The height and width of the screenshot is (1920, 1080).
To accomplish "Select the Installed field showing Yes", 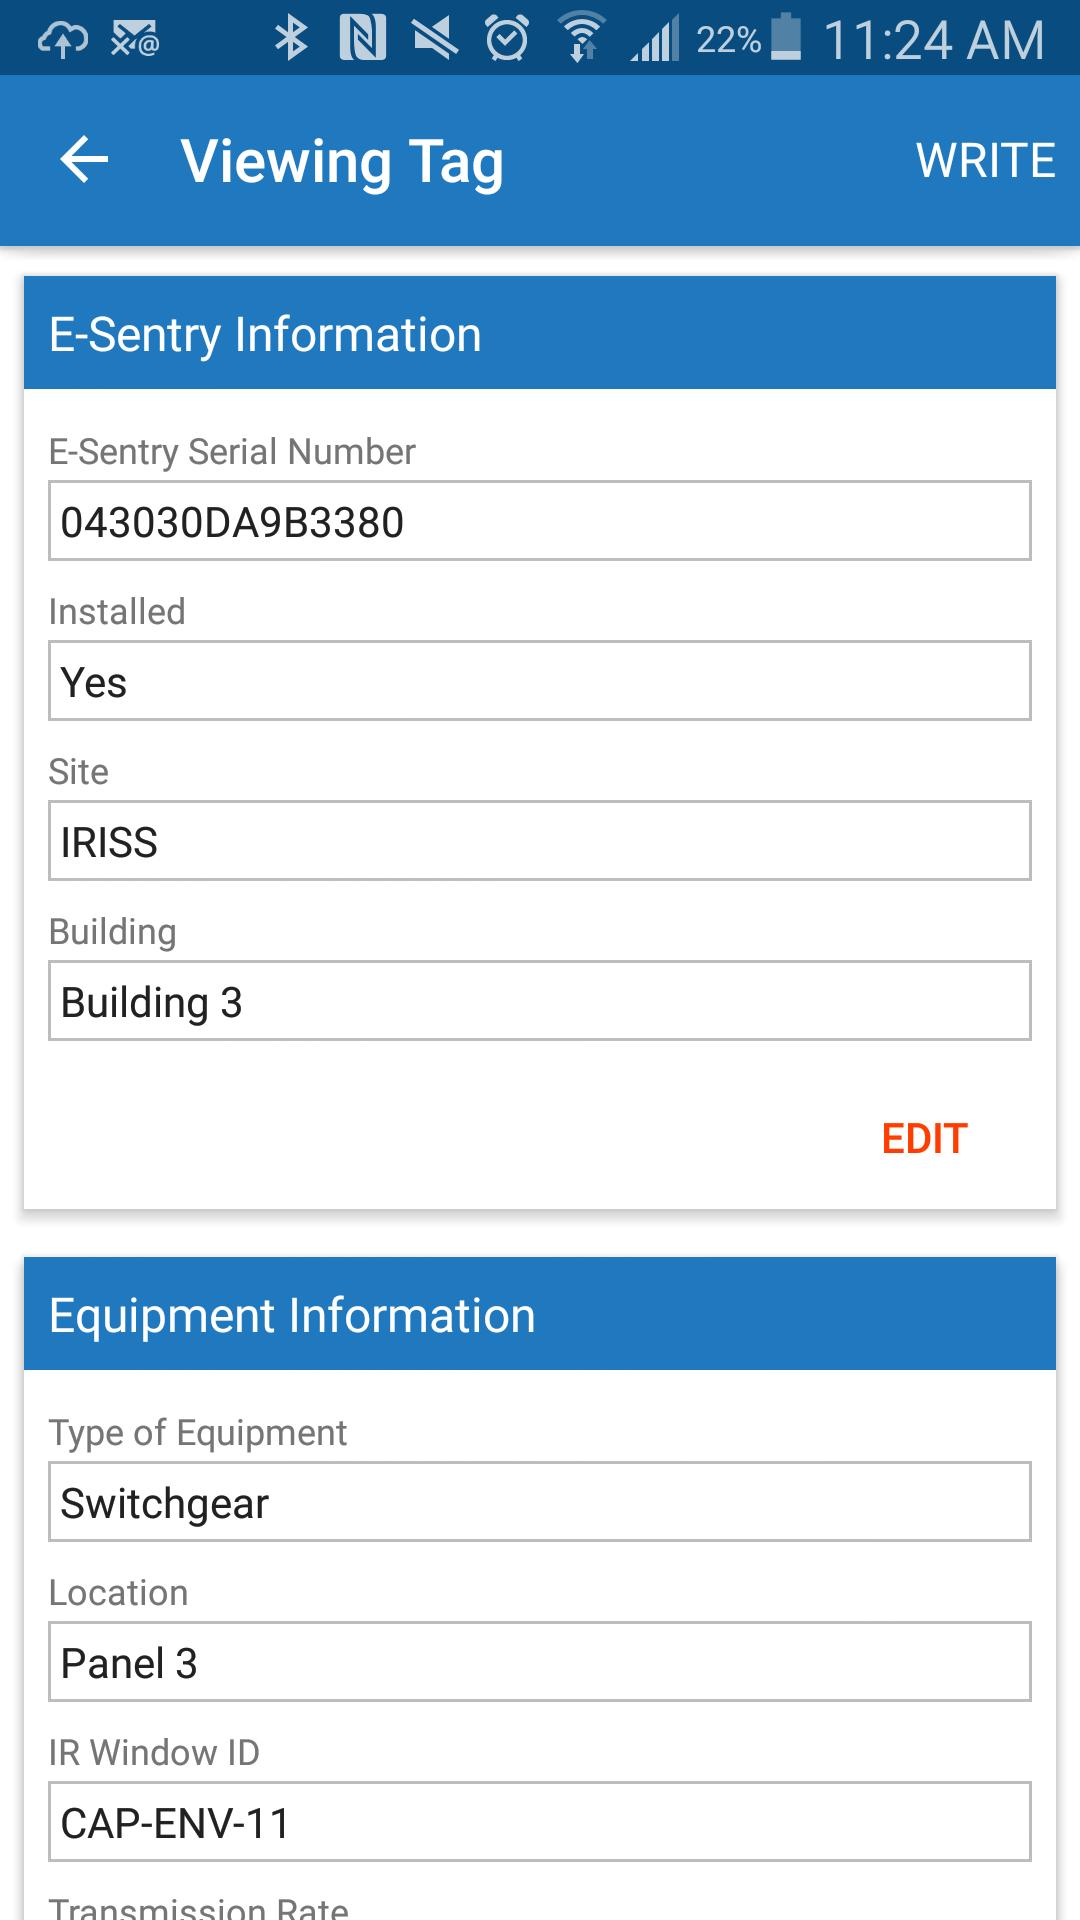I will [540, 681].
